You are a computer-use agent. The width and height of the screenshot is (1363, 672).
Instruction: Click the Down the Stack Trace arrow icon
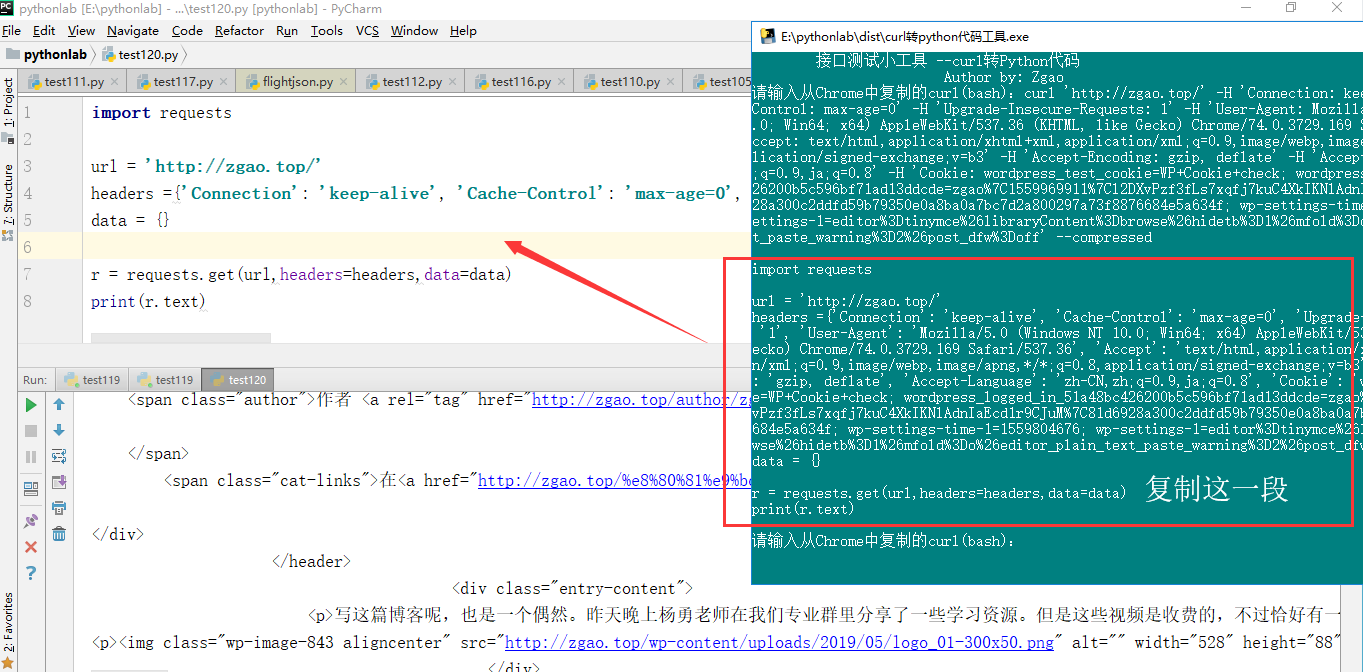pyautogui.click(x=59, y=428)
